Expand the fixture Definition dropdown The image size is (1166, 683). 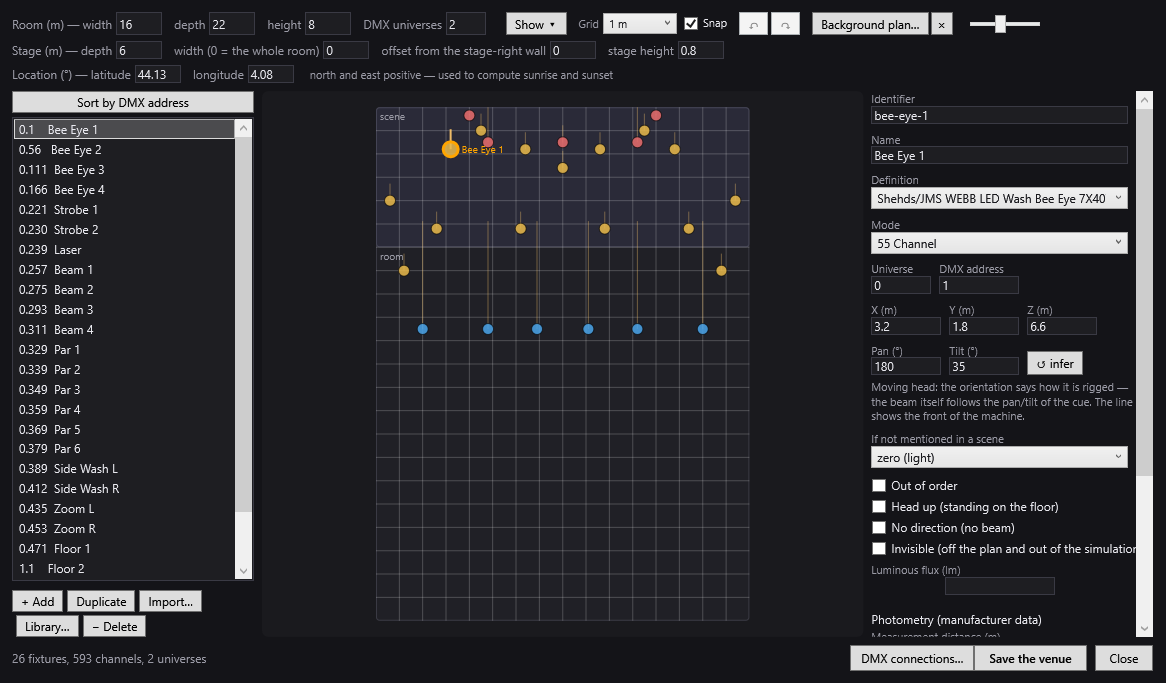click(x=999, y=199)
